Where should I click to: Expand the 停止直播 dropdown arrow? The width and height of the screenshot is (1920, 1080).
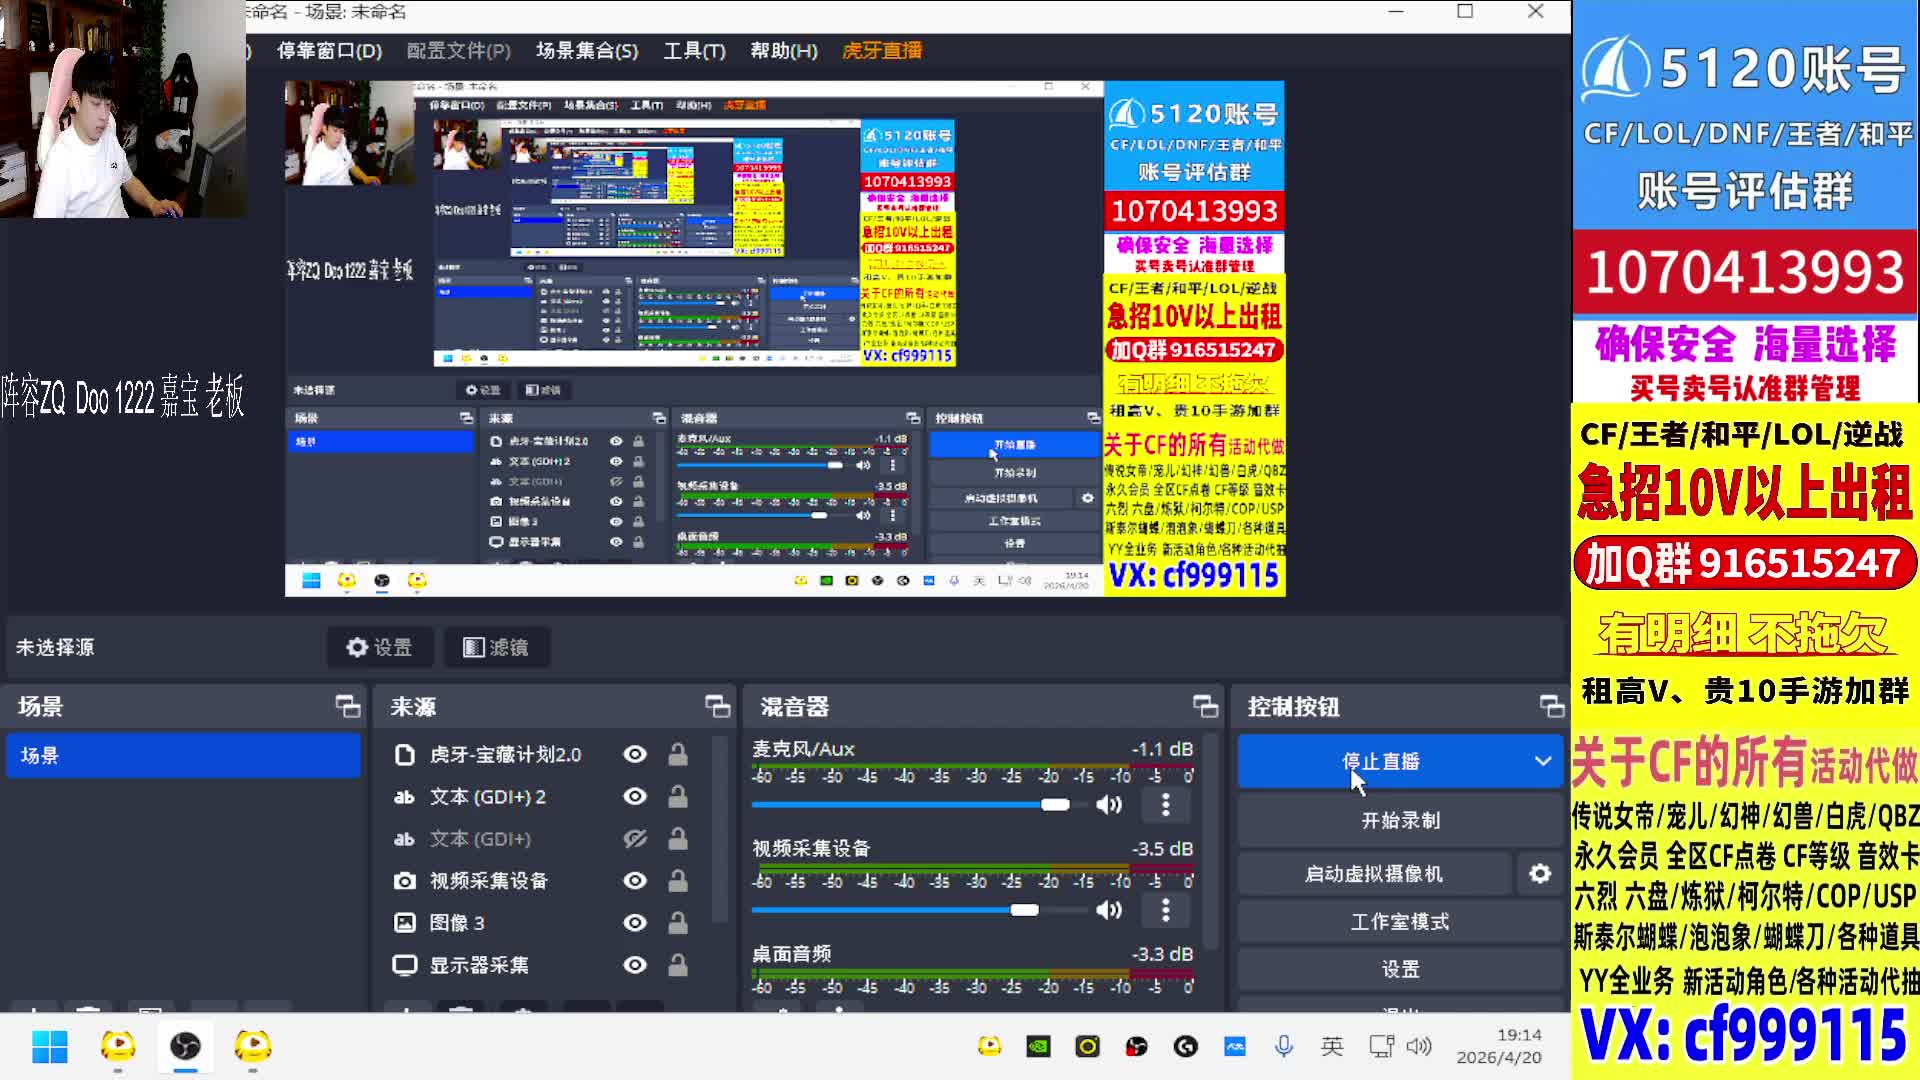click(1543, 761)
